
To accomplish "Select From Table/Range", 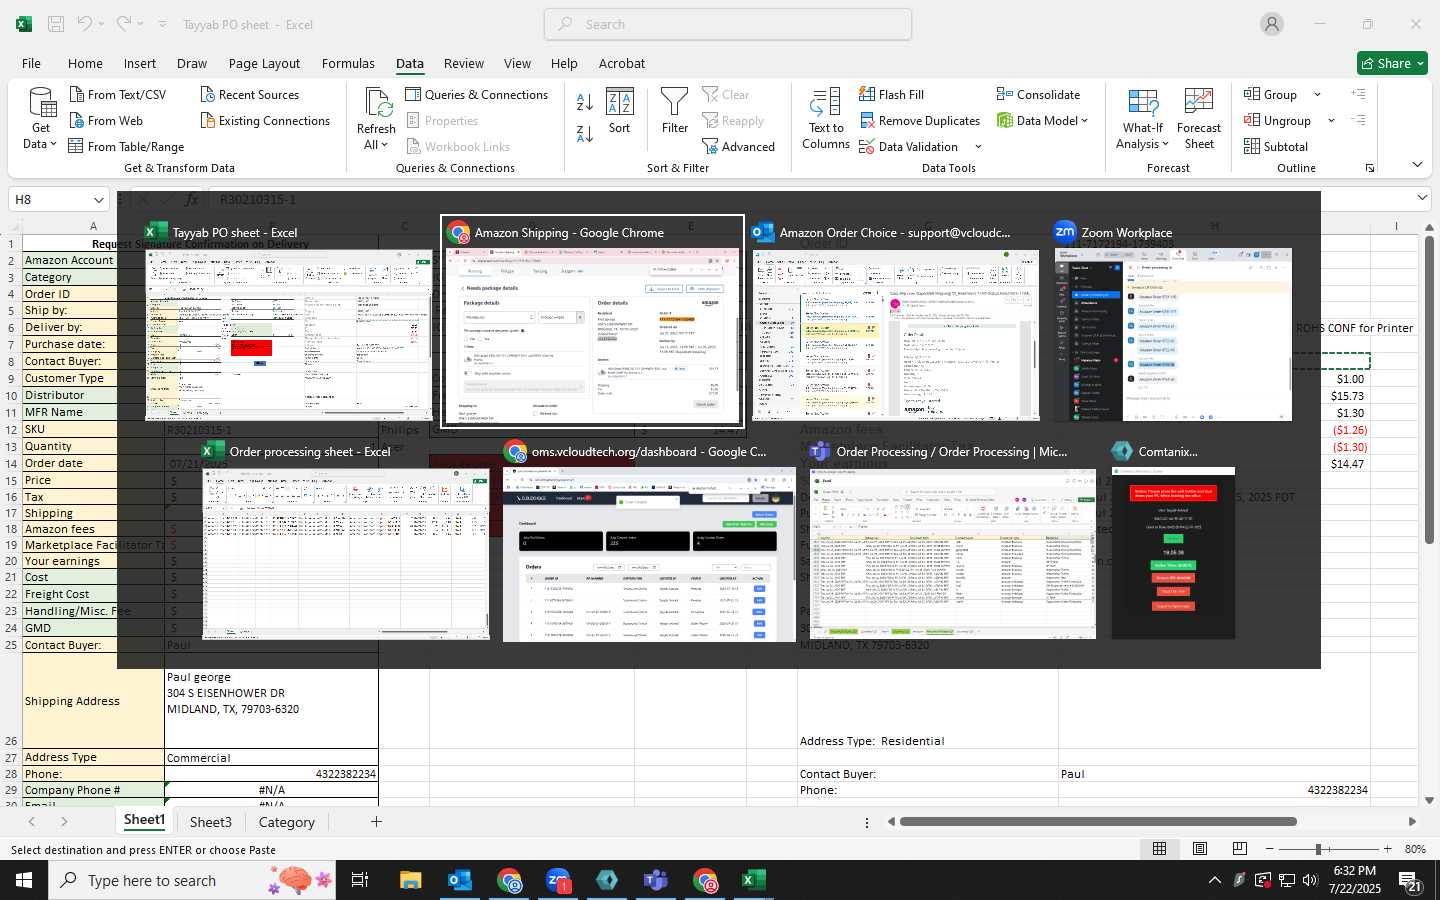I will pos(126,146).
